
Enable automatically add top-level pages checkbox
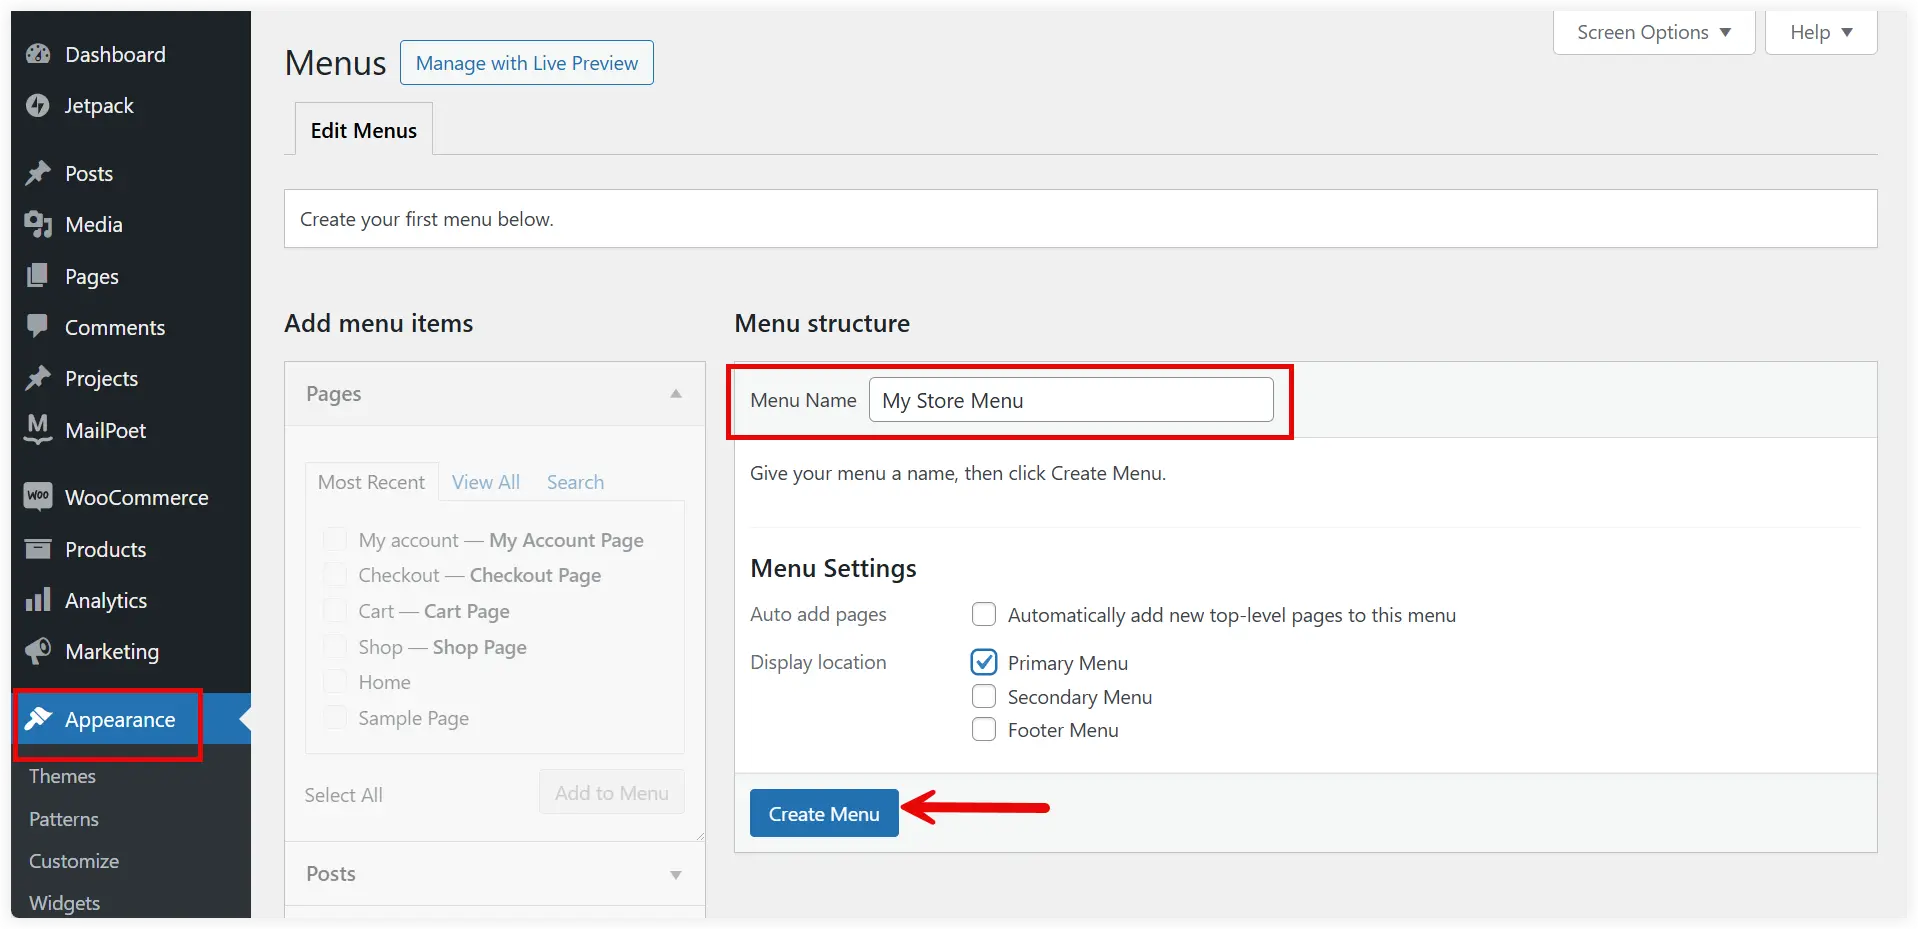coord(984,614)
